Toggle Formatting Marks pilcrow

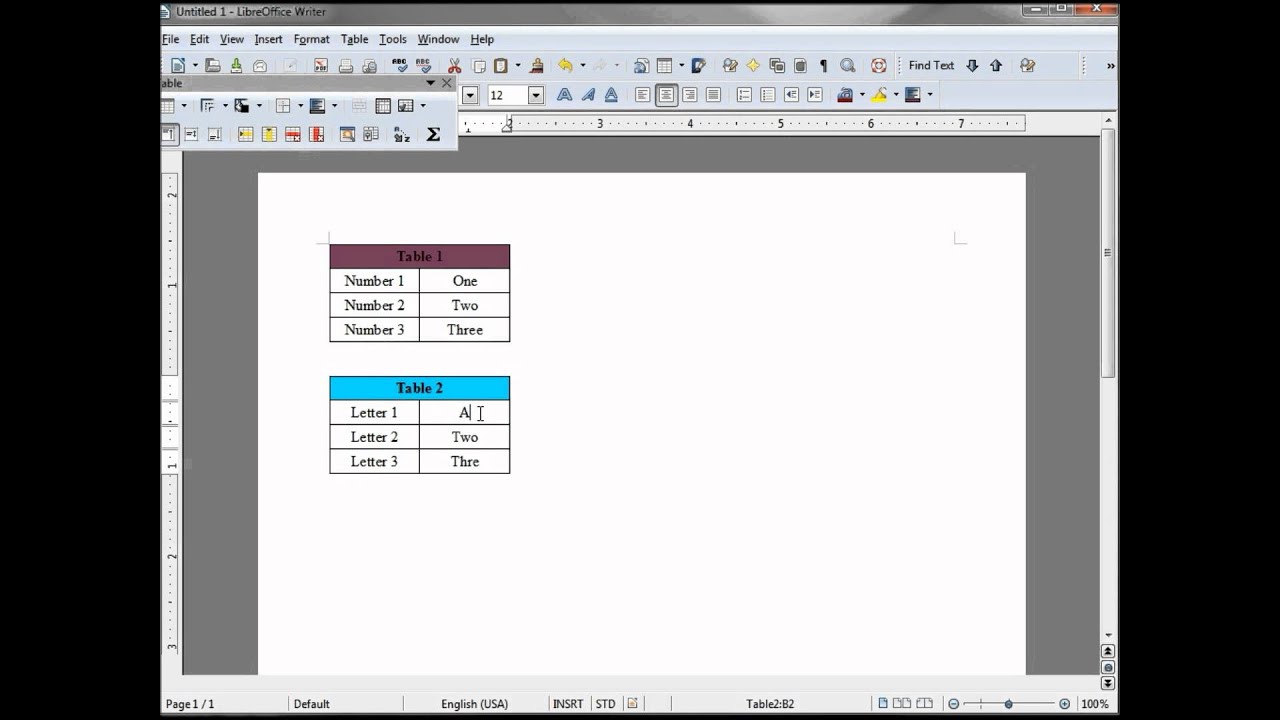pyautogui.click(x=823, y=65)
